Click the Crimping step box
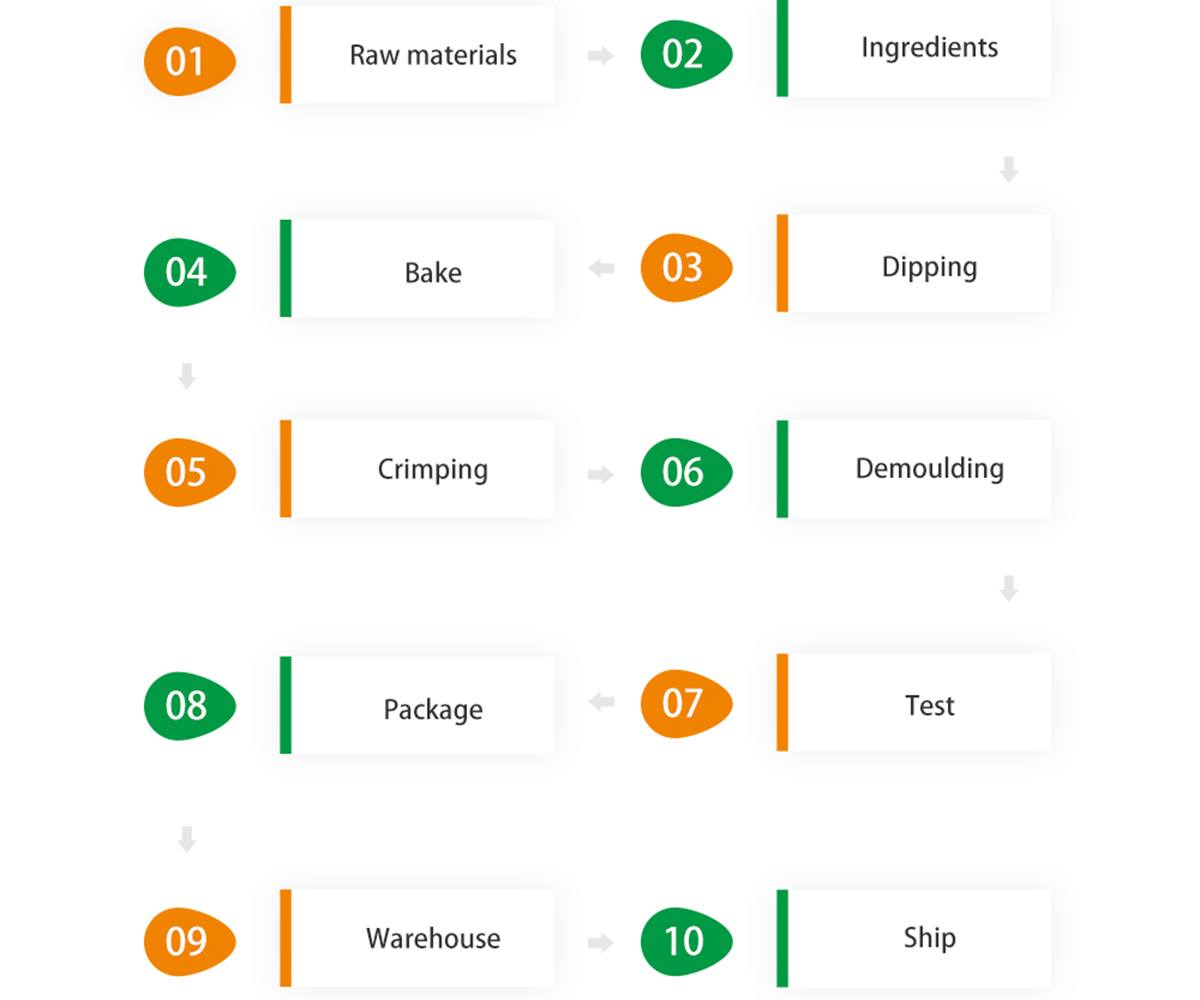This screenshot has height=1000, width=1200. click(417, 468)
